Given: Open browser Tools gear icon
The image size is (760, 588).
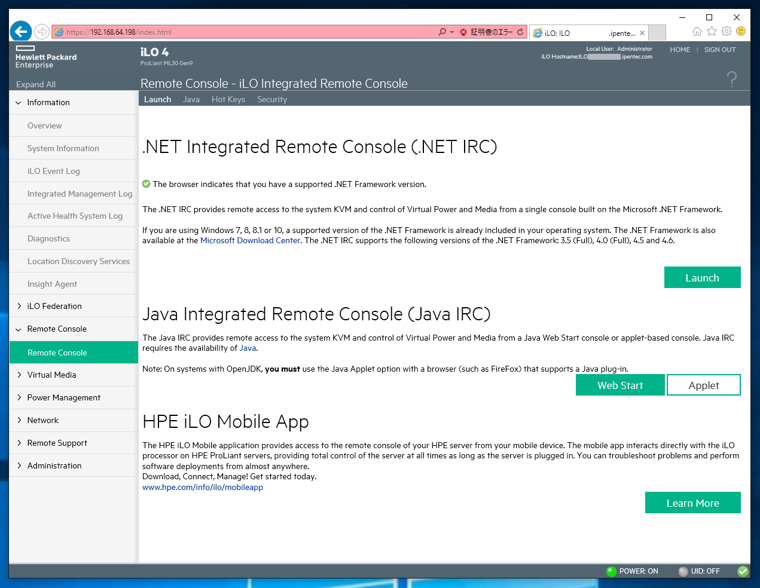Looking at the screenshot, I should (726, 32).
